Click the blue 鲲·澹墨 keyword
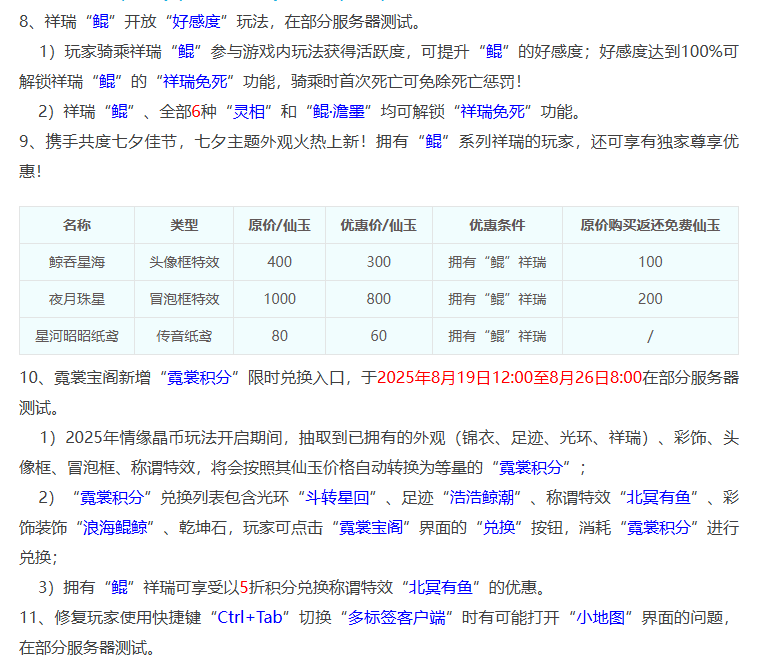The height and width of the screenshot is (668, 762). (x=339, y=112)
